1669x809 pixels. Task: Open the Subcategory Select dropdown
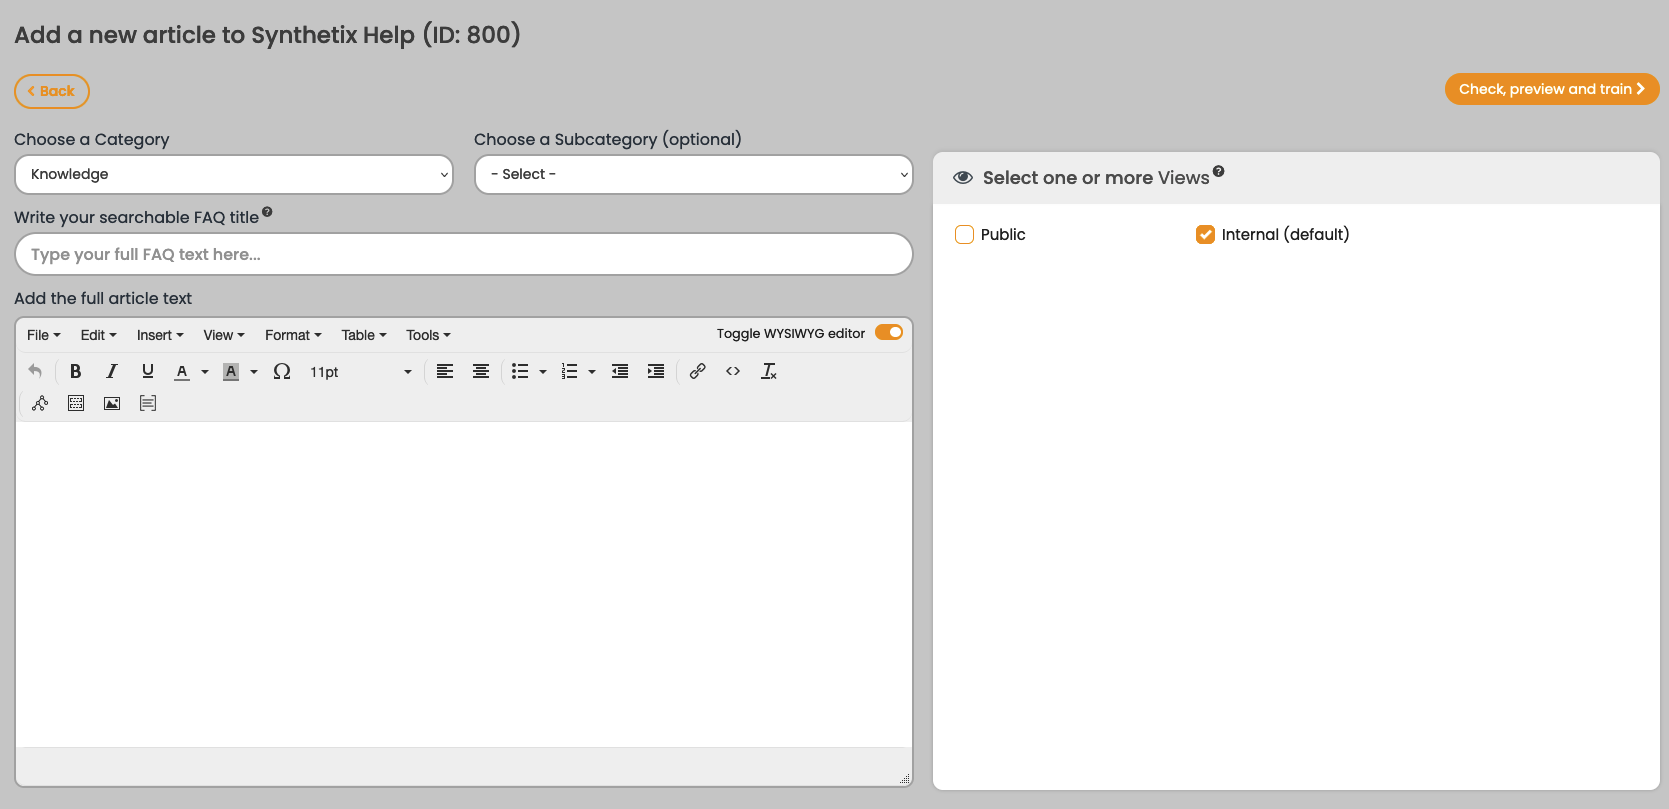click(x=694, y=174)
